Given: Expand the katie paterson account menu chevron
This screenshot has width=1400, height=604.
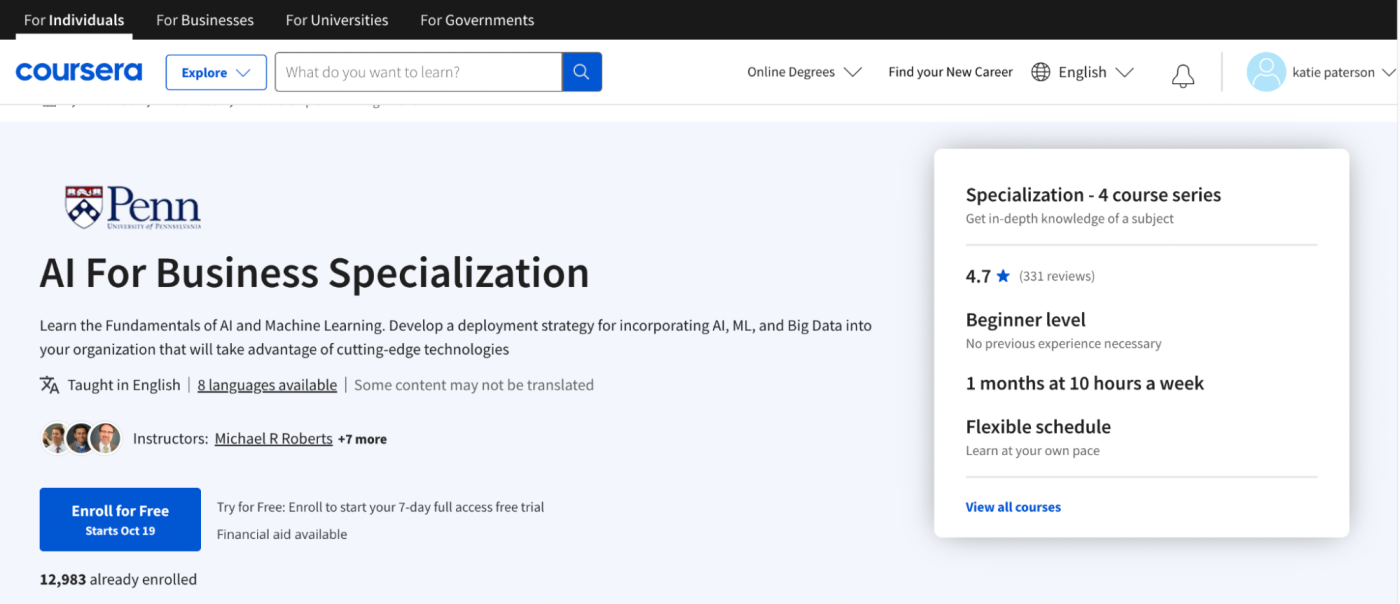Looking at the screenshot, I should pos(1387,72).
